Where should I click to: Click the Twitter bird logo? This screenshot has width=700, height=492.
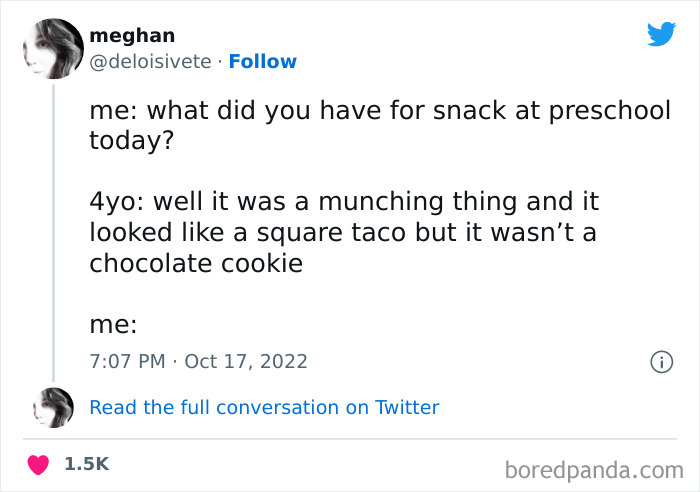tap(661, 36)
